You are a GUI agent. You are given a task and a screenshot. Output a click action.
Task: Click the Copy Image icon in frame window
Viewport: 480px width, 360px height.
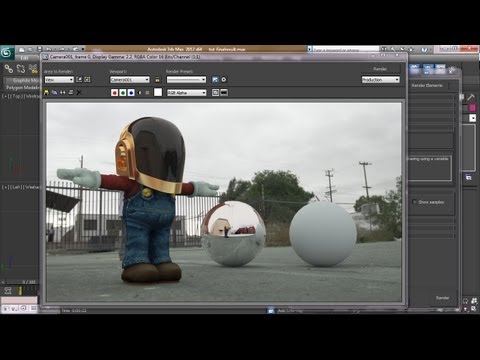coord(54,92)
